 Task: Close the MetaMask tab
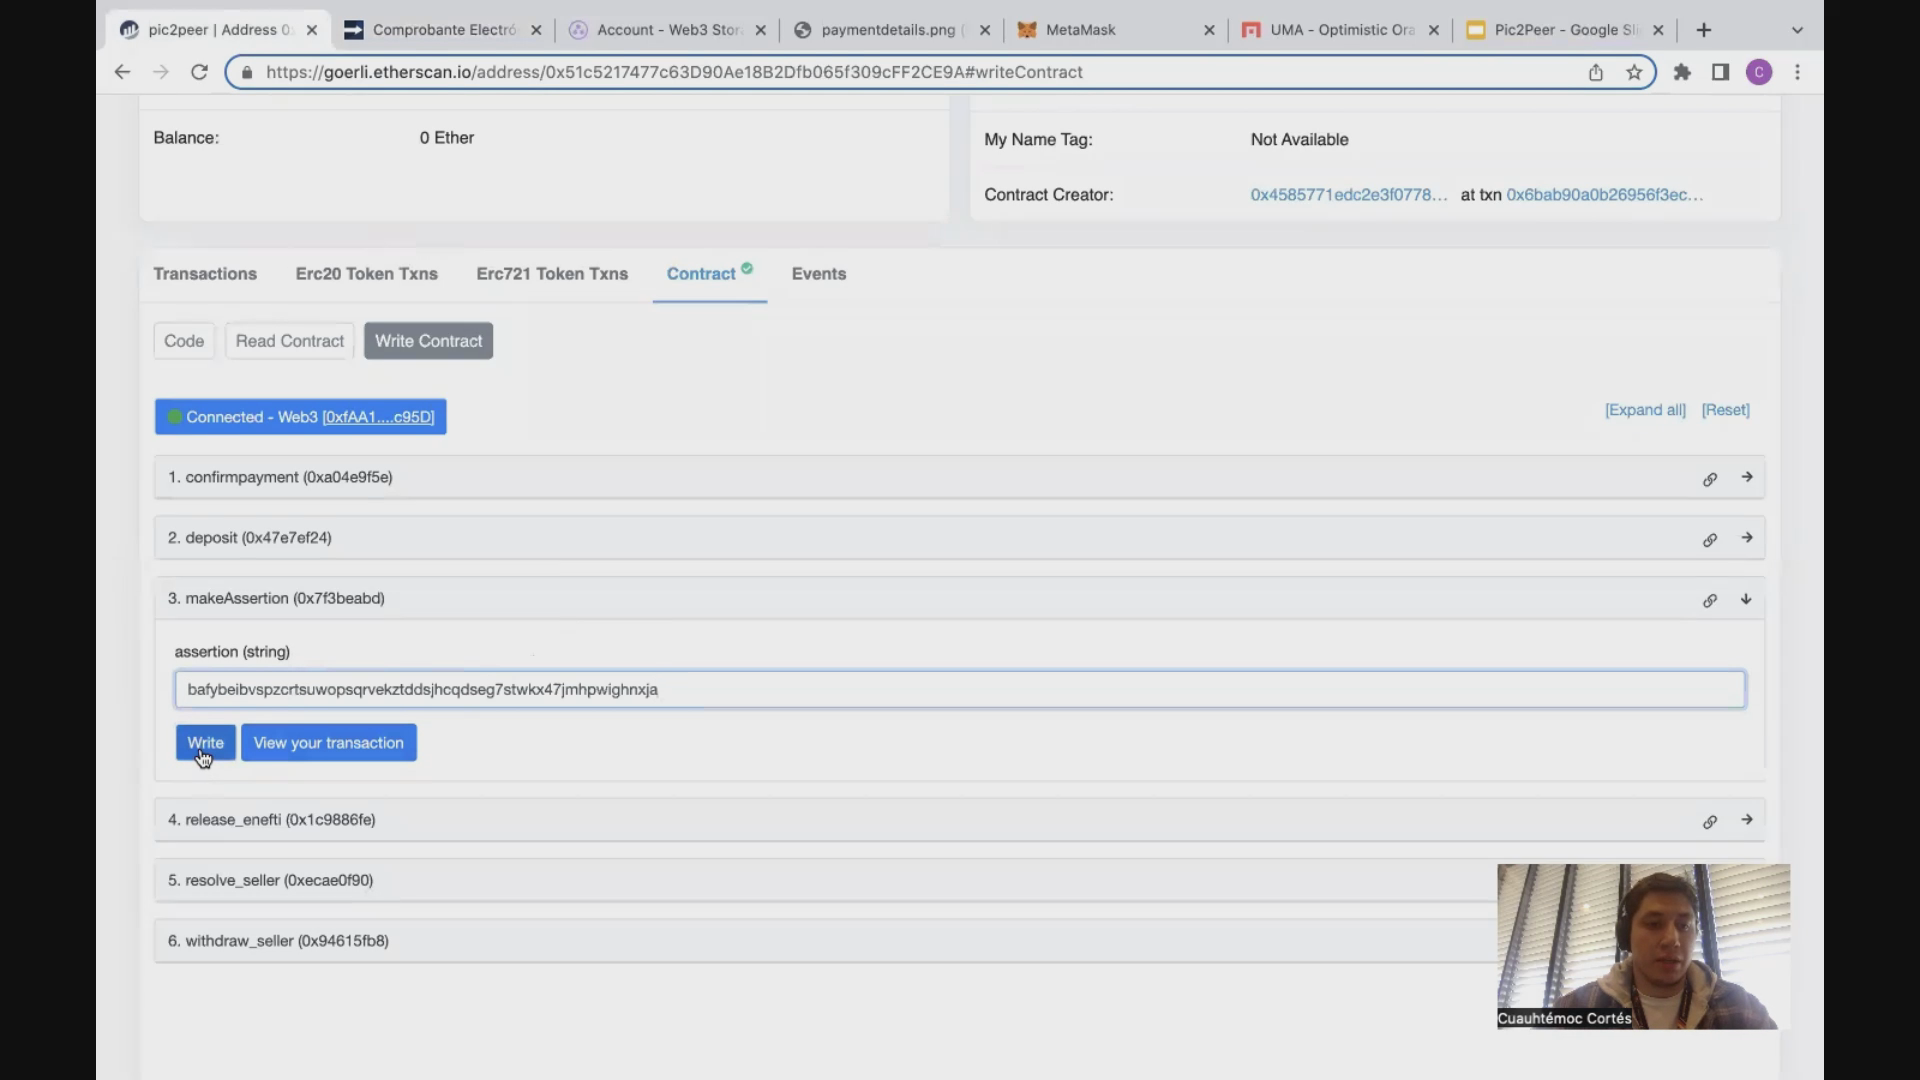click(x=1209, y=30)
